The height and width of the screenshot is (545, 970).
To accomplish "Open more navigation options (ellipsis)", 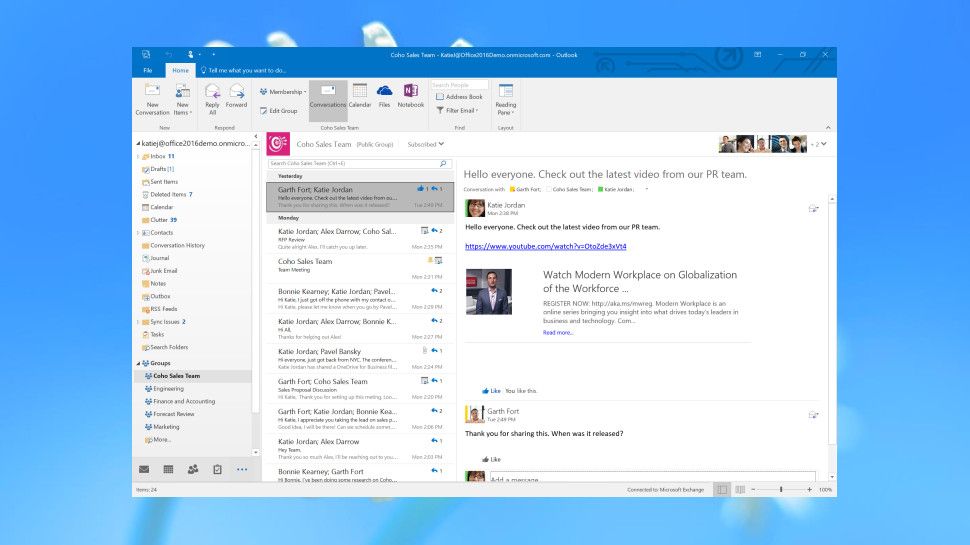I will tap(242, 470).
